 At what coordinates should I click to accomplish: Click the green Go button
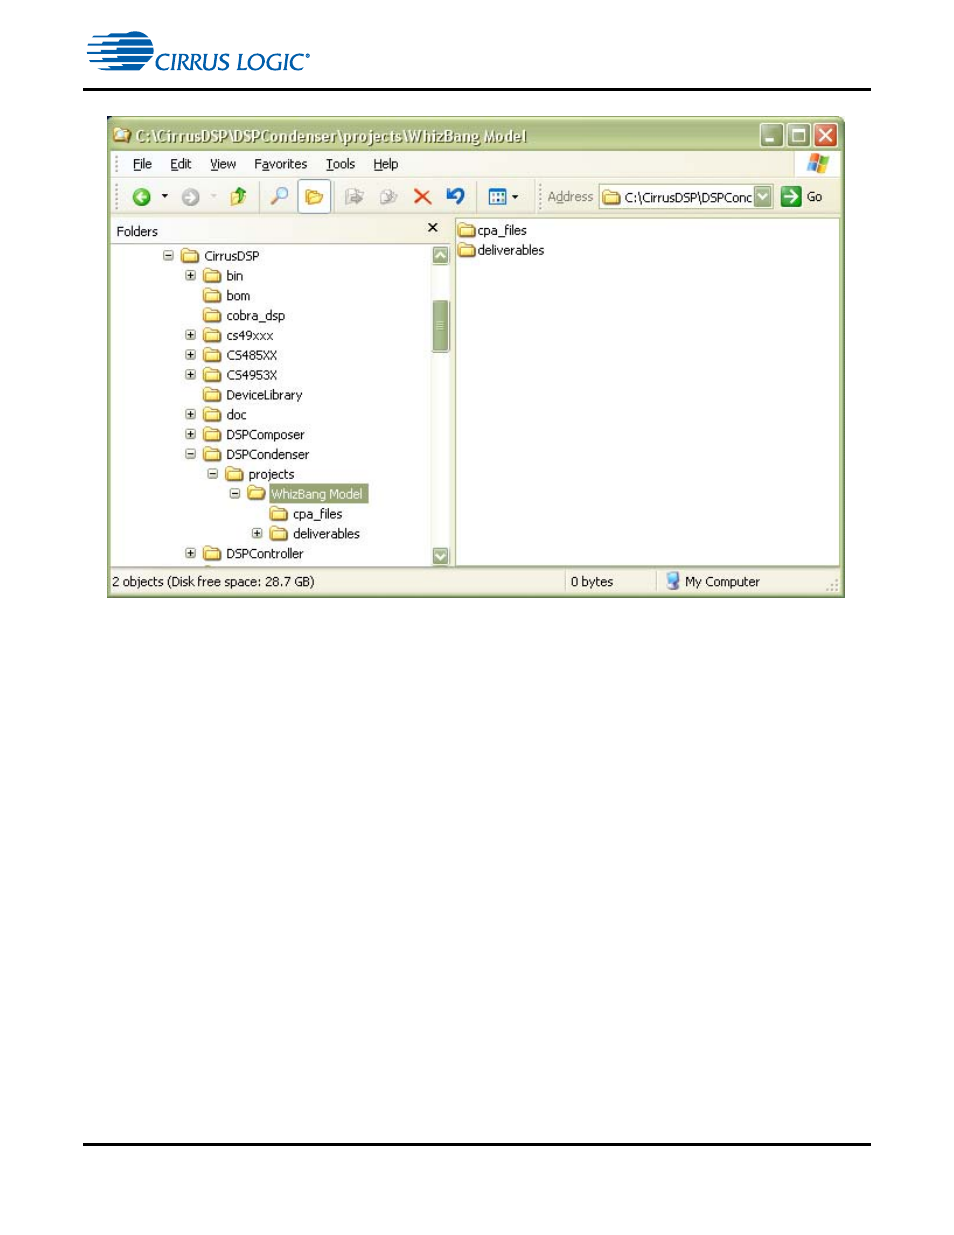(803, 197)
